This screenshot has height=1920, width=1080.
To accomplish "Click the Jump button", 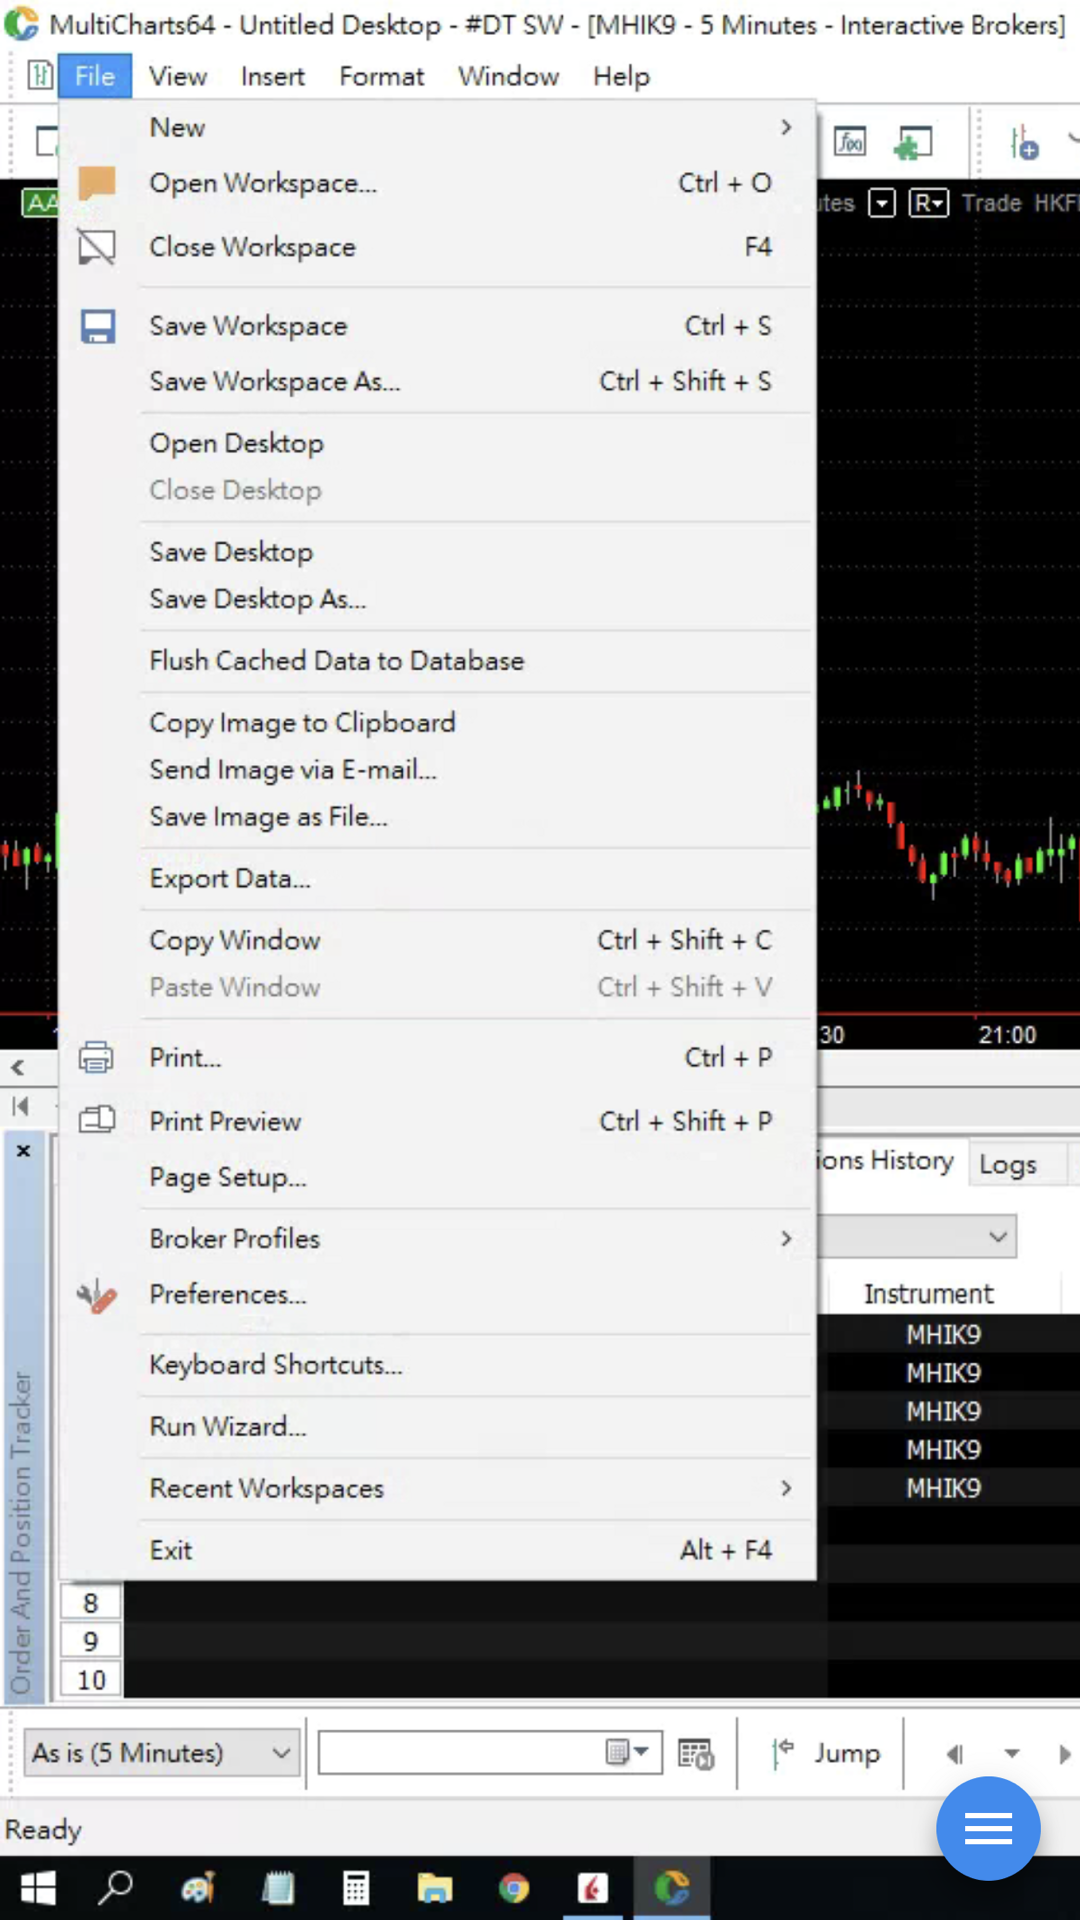I will tap(828, 1753).
